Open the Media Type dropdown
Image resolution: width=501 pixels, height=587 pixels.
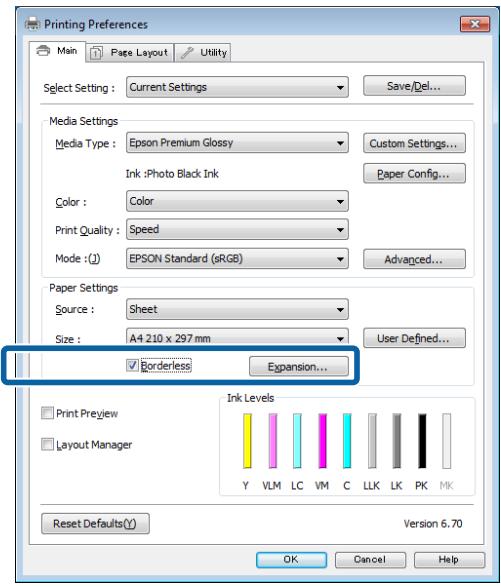[x=237, y=143]
